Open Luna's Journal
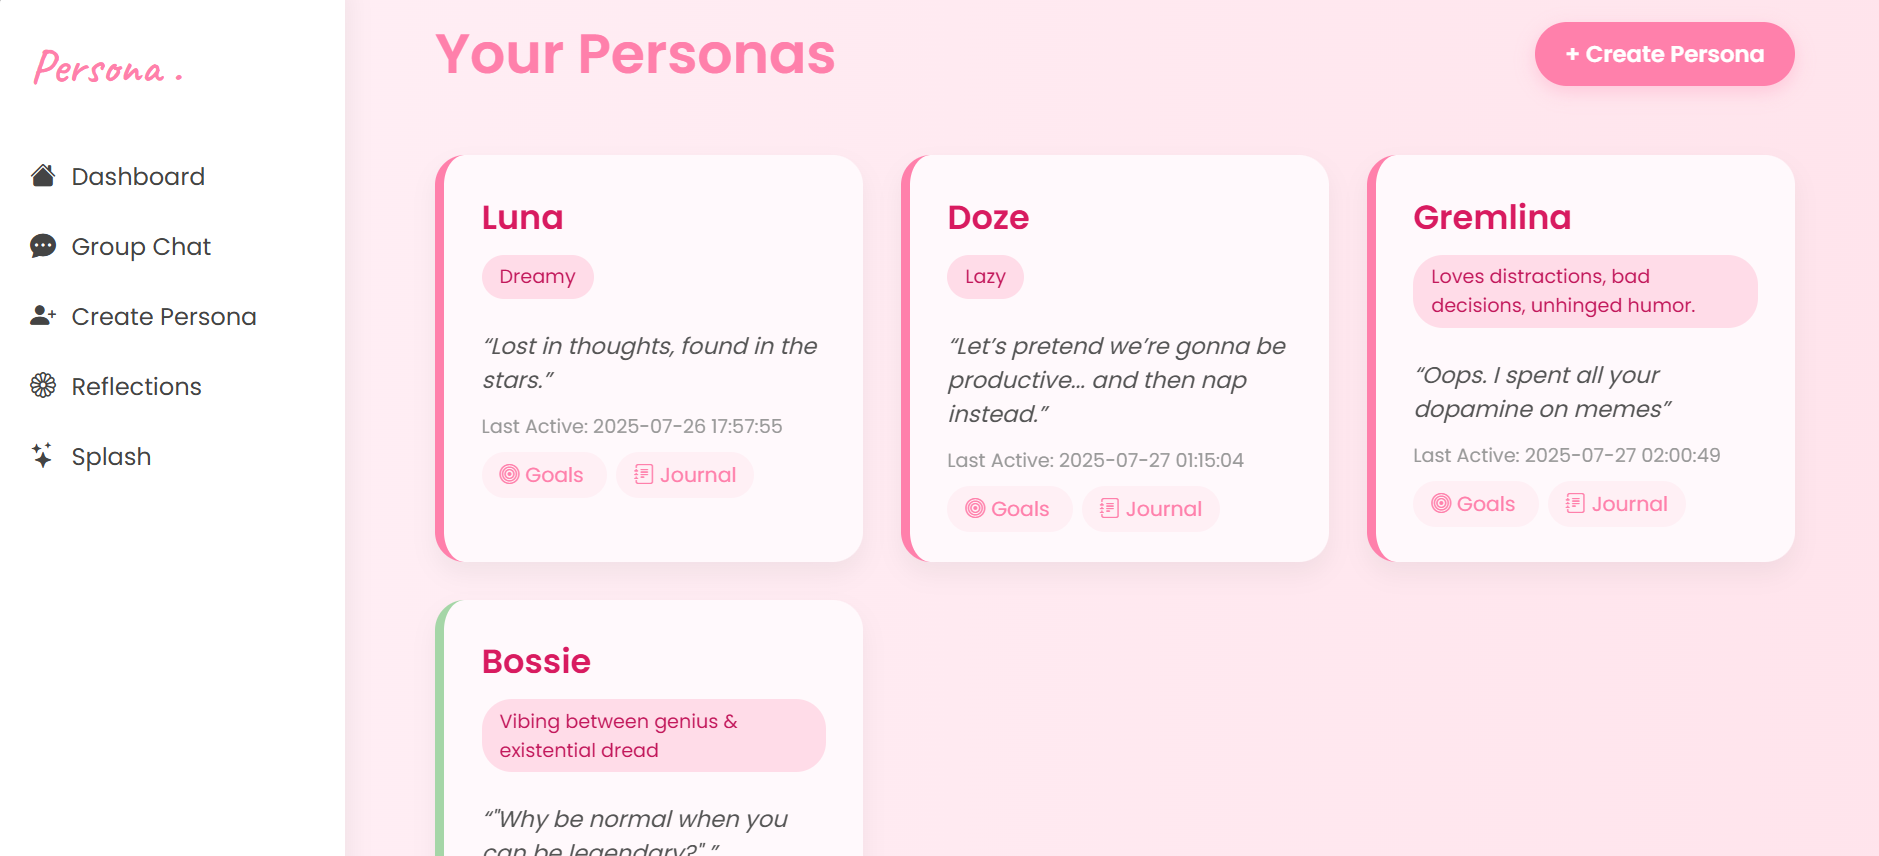 [684, 474]
